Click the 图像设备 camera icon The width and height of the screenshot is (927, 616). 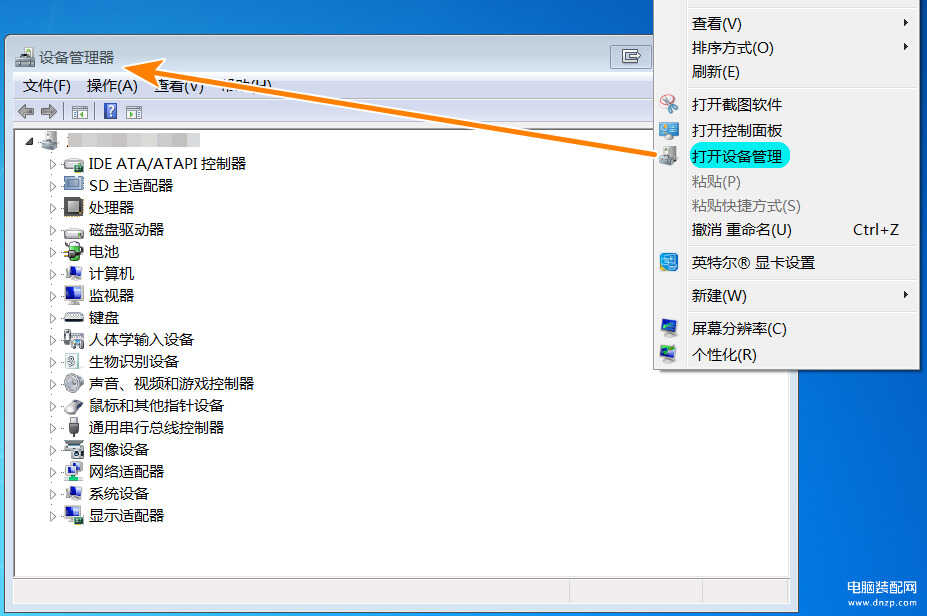(73, 449)
